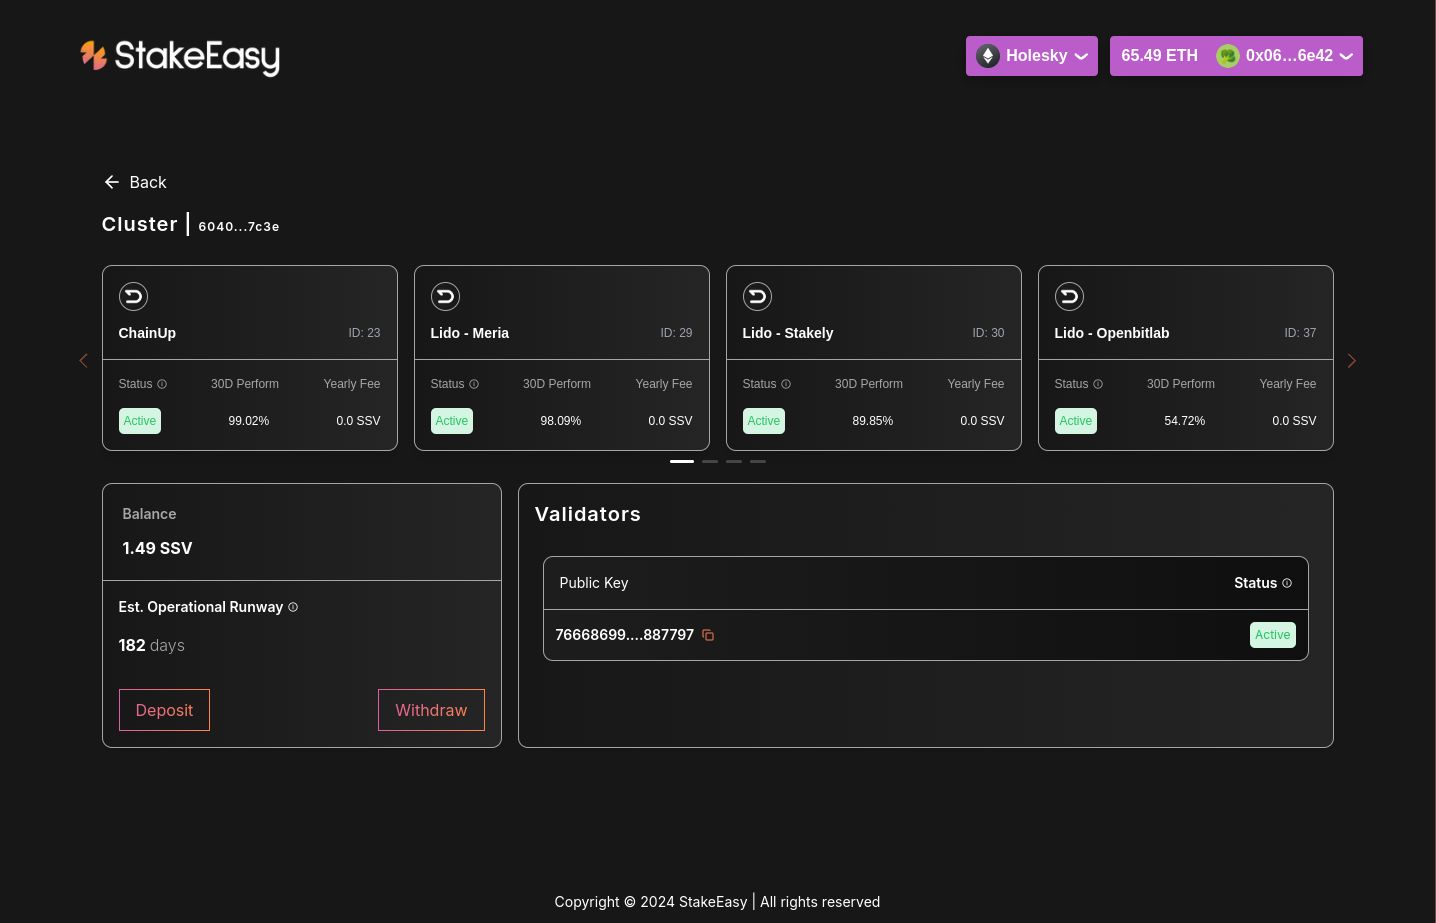The image size is (1436, 923).
Task: Click the 65.49 ETH balance
Action: click(x=1159, y=56)
